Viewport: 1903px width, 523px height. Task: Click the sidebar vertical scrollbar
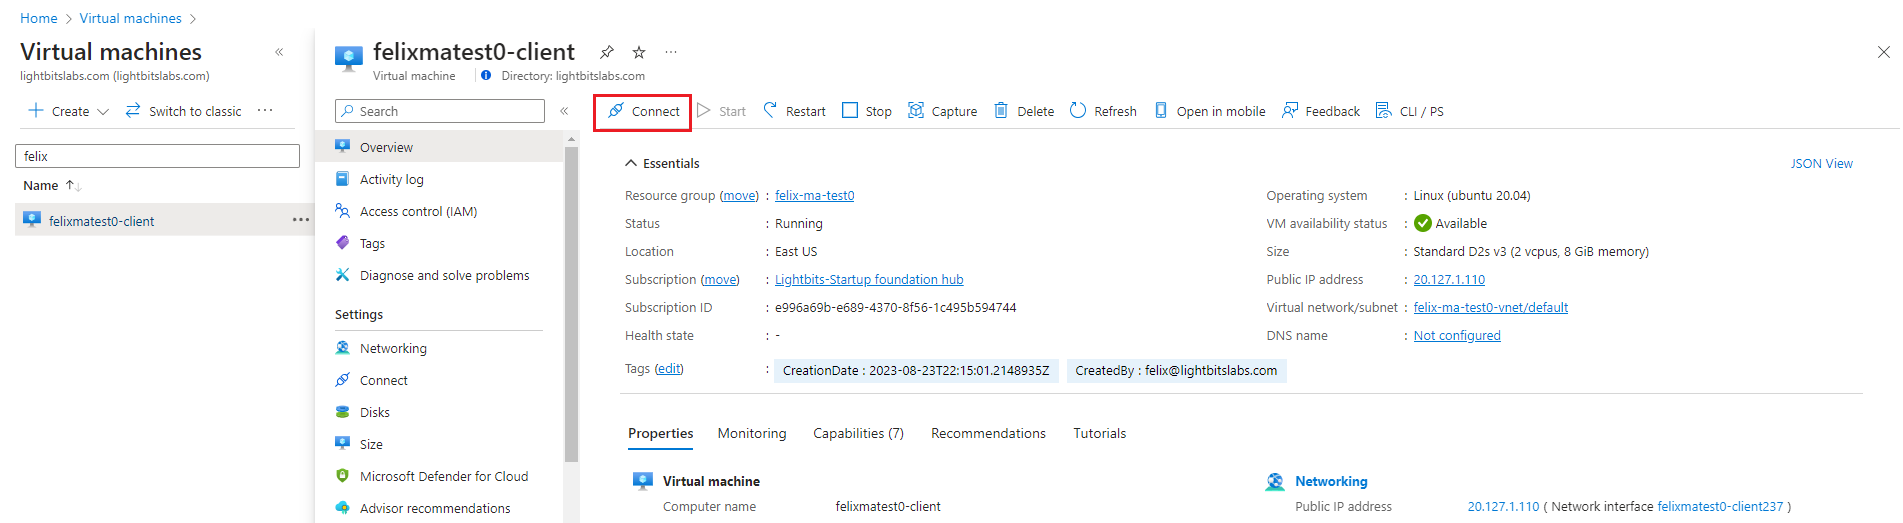click(x=572, y=304)
